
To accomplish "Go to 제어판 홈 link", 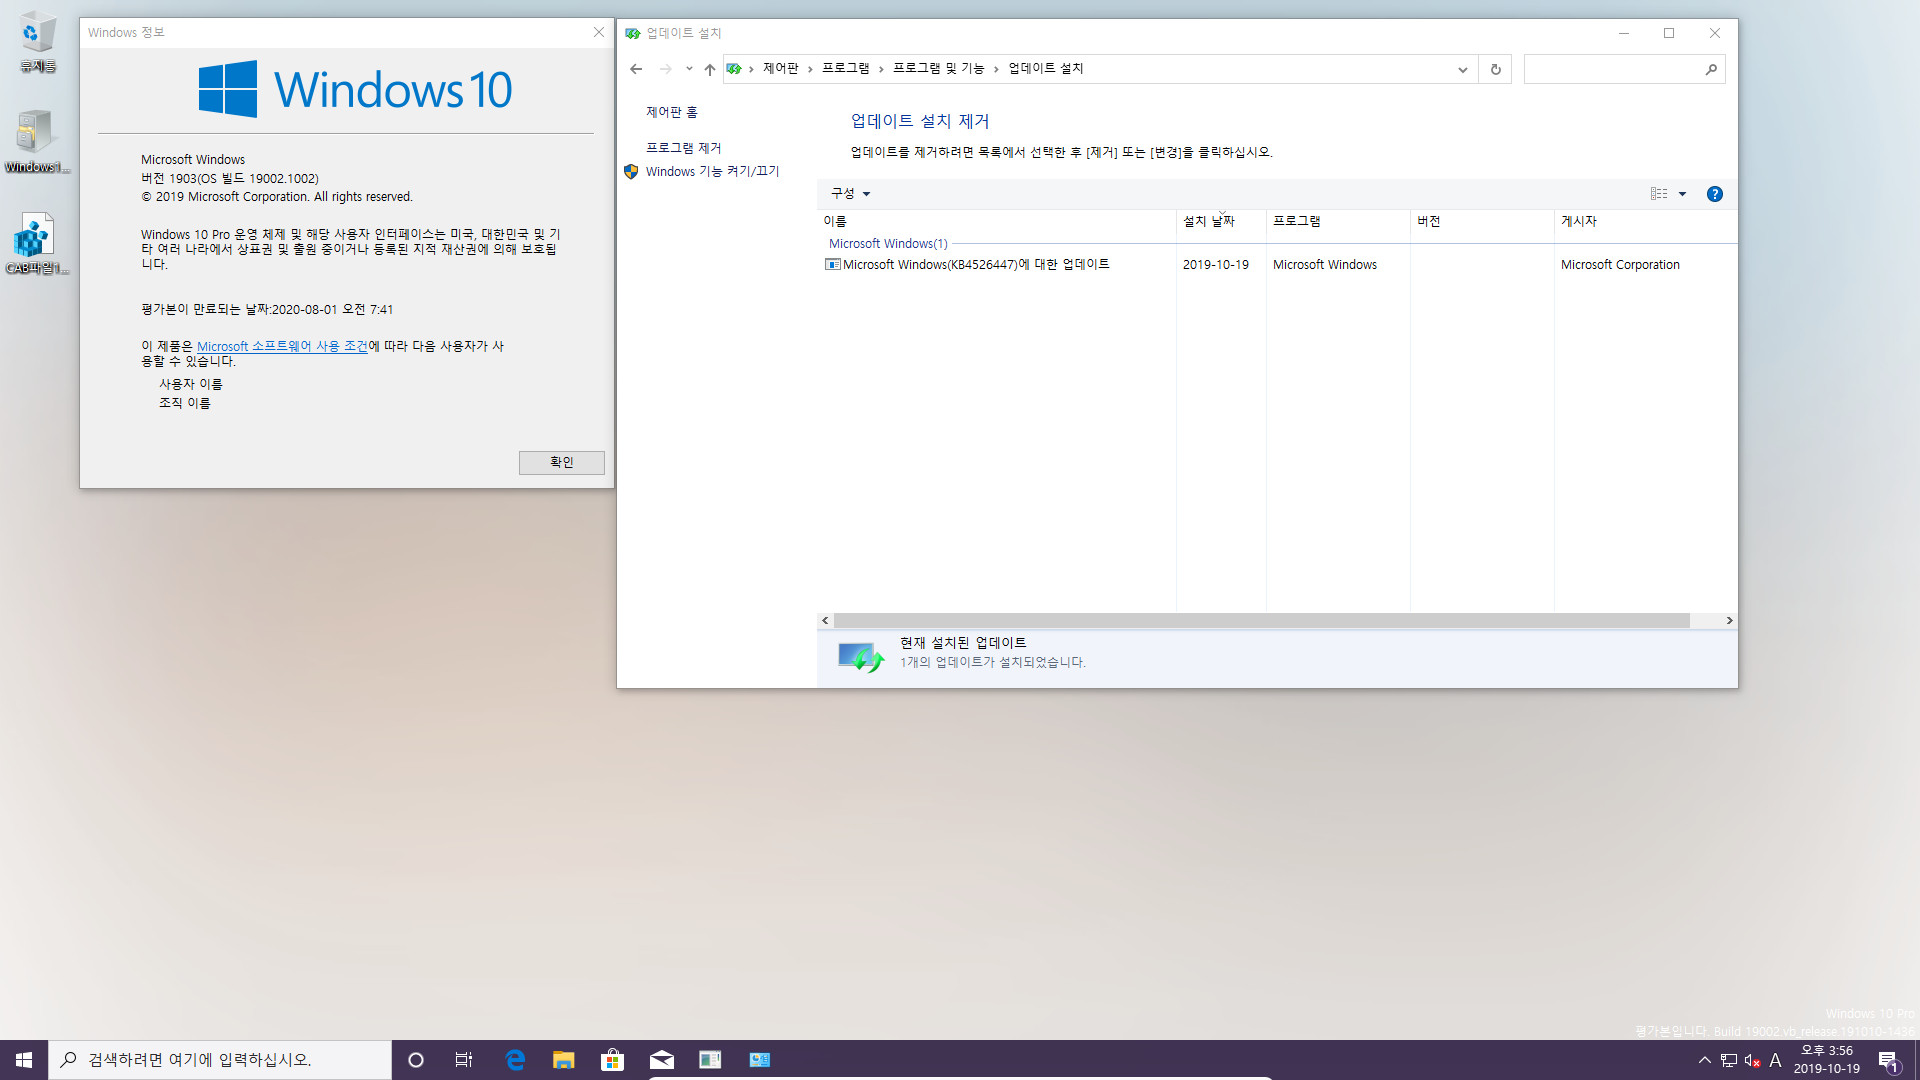I will click(672, 113).
